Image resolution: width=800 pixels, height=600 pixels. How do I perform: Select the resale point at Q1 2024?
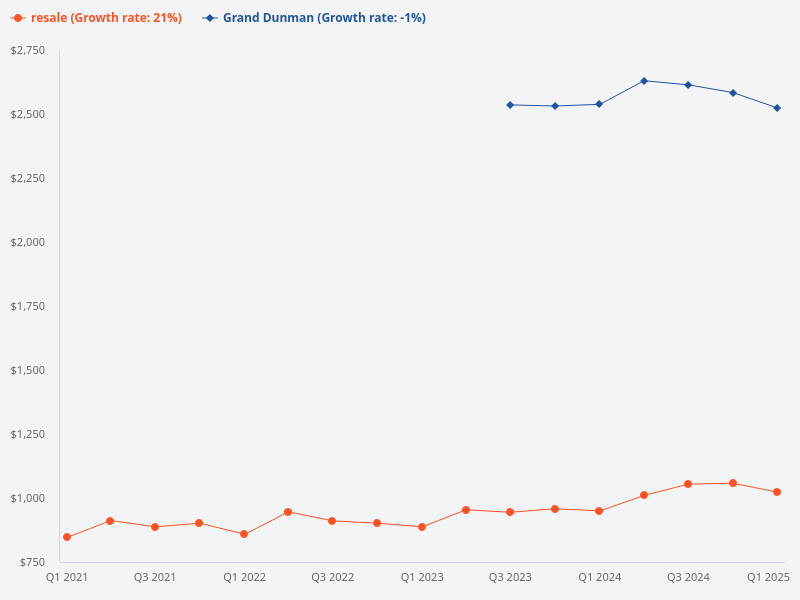pos(599,511)
